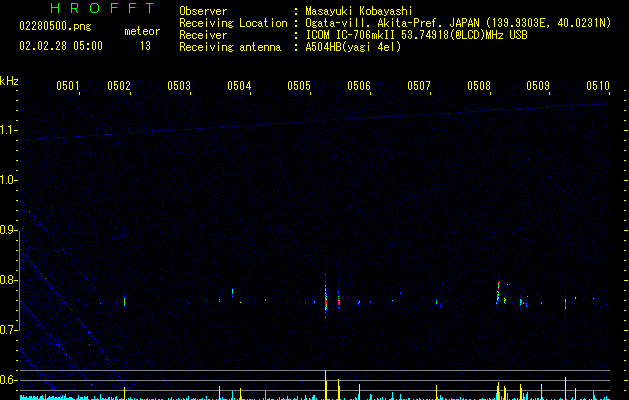
Task: Click the 0509 time marker
Action: click(538, 85)
